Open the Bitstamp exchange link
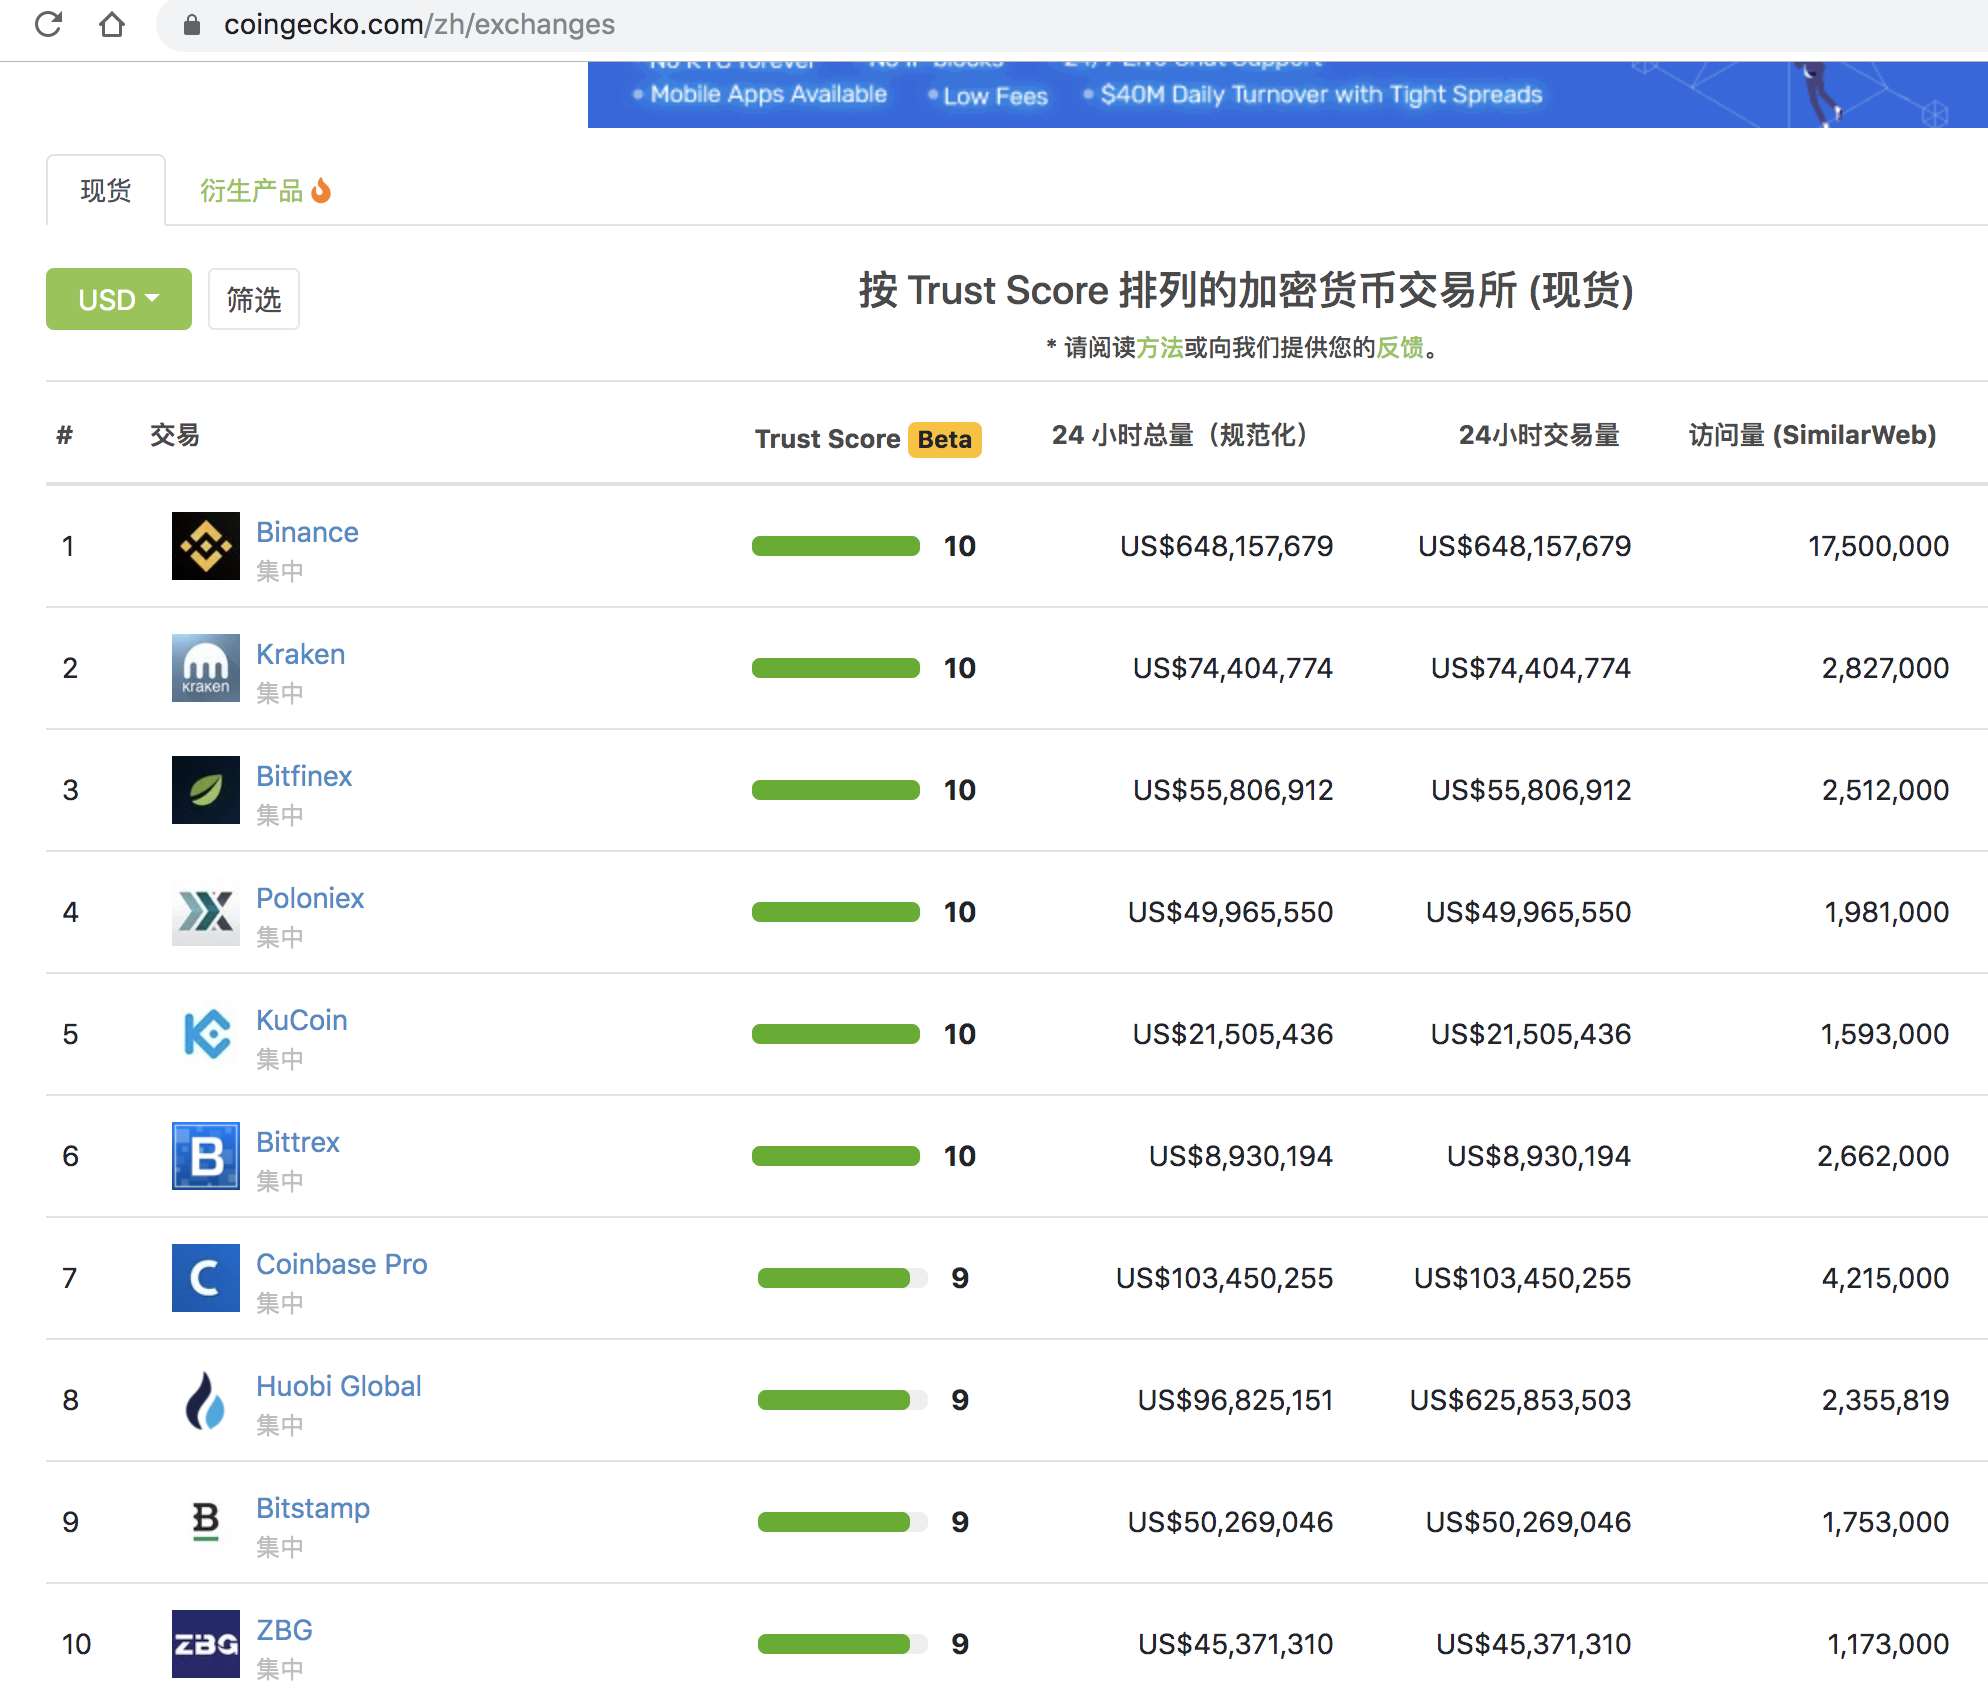Image resolution: width=1988 pixels, height=1682 pixels. 313,1508
